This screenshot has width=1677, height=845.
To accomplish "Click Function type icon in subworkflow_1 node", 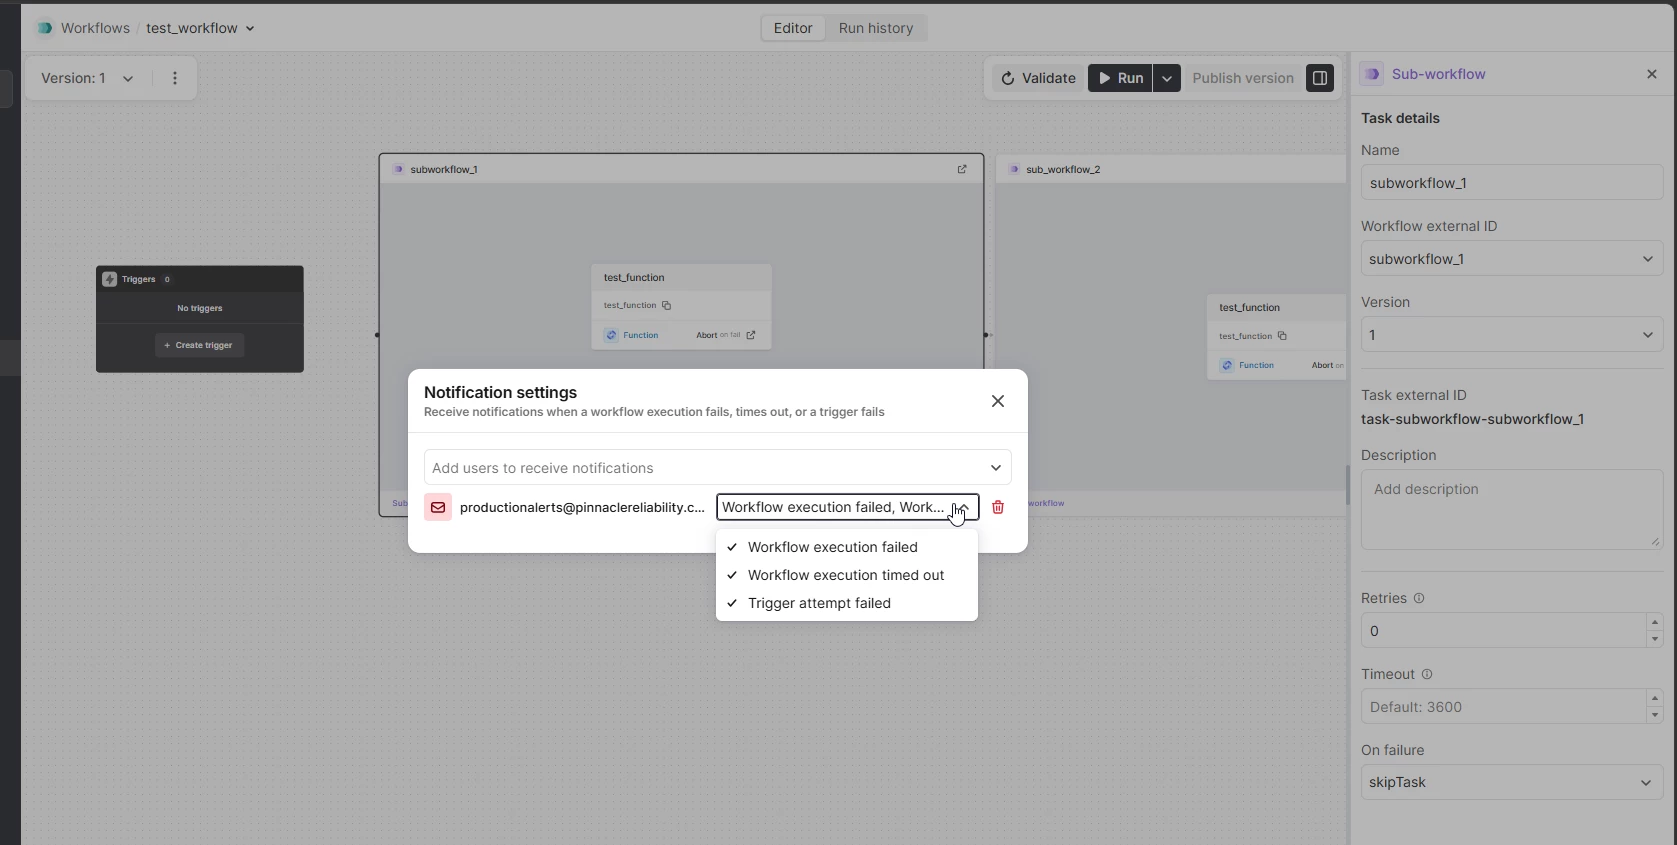I will click(x=611, y=335).
